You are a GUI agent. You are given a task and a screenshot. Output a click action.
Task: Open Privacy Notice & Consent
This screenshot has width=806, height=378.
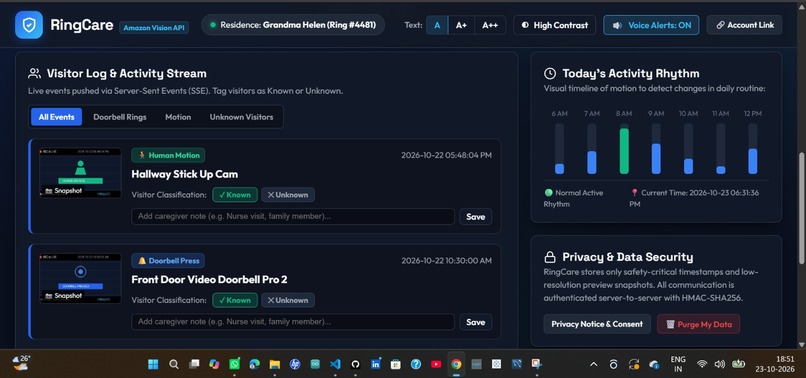click(x=597, y=324)
